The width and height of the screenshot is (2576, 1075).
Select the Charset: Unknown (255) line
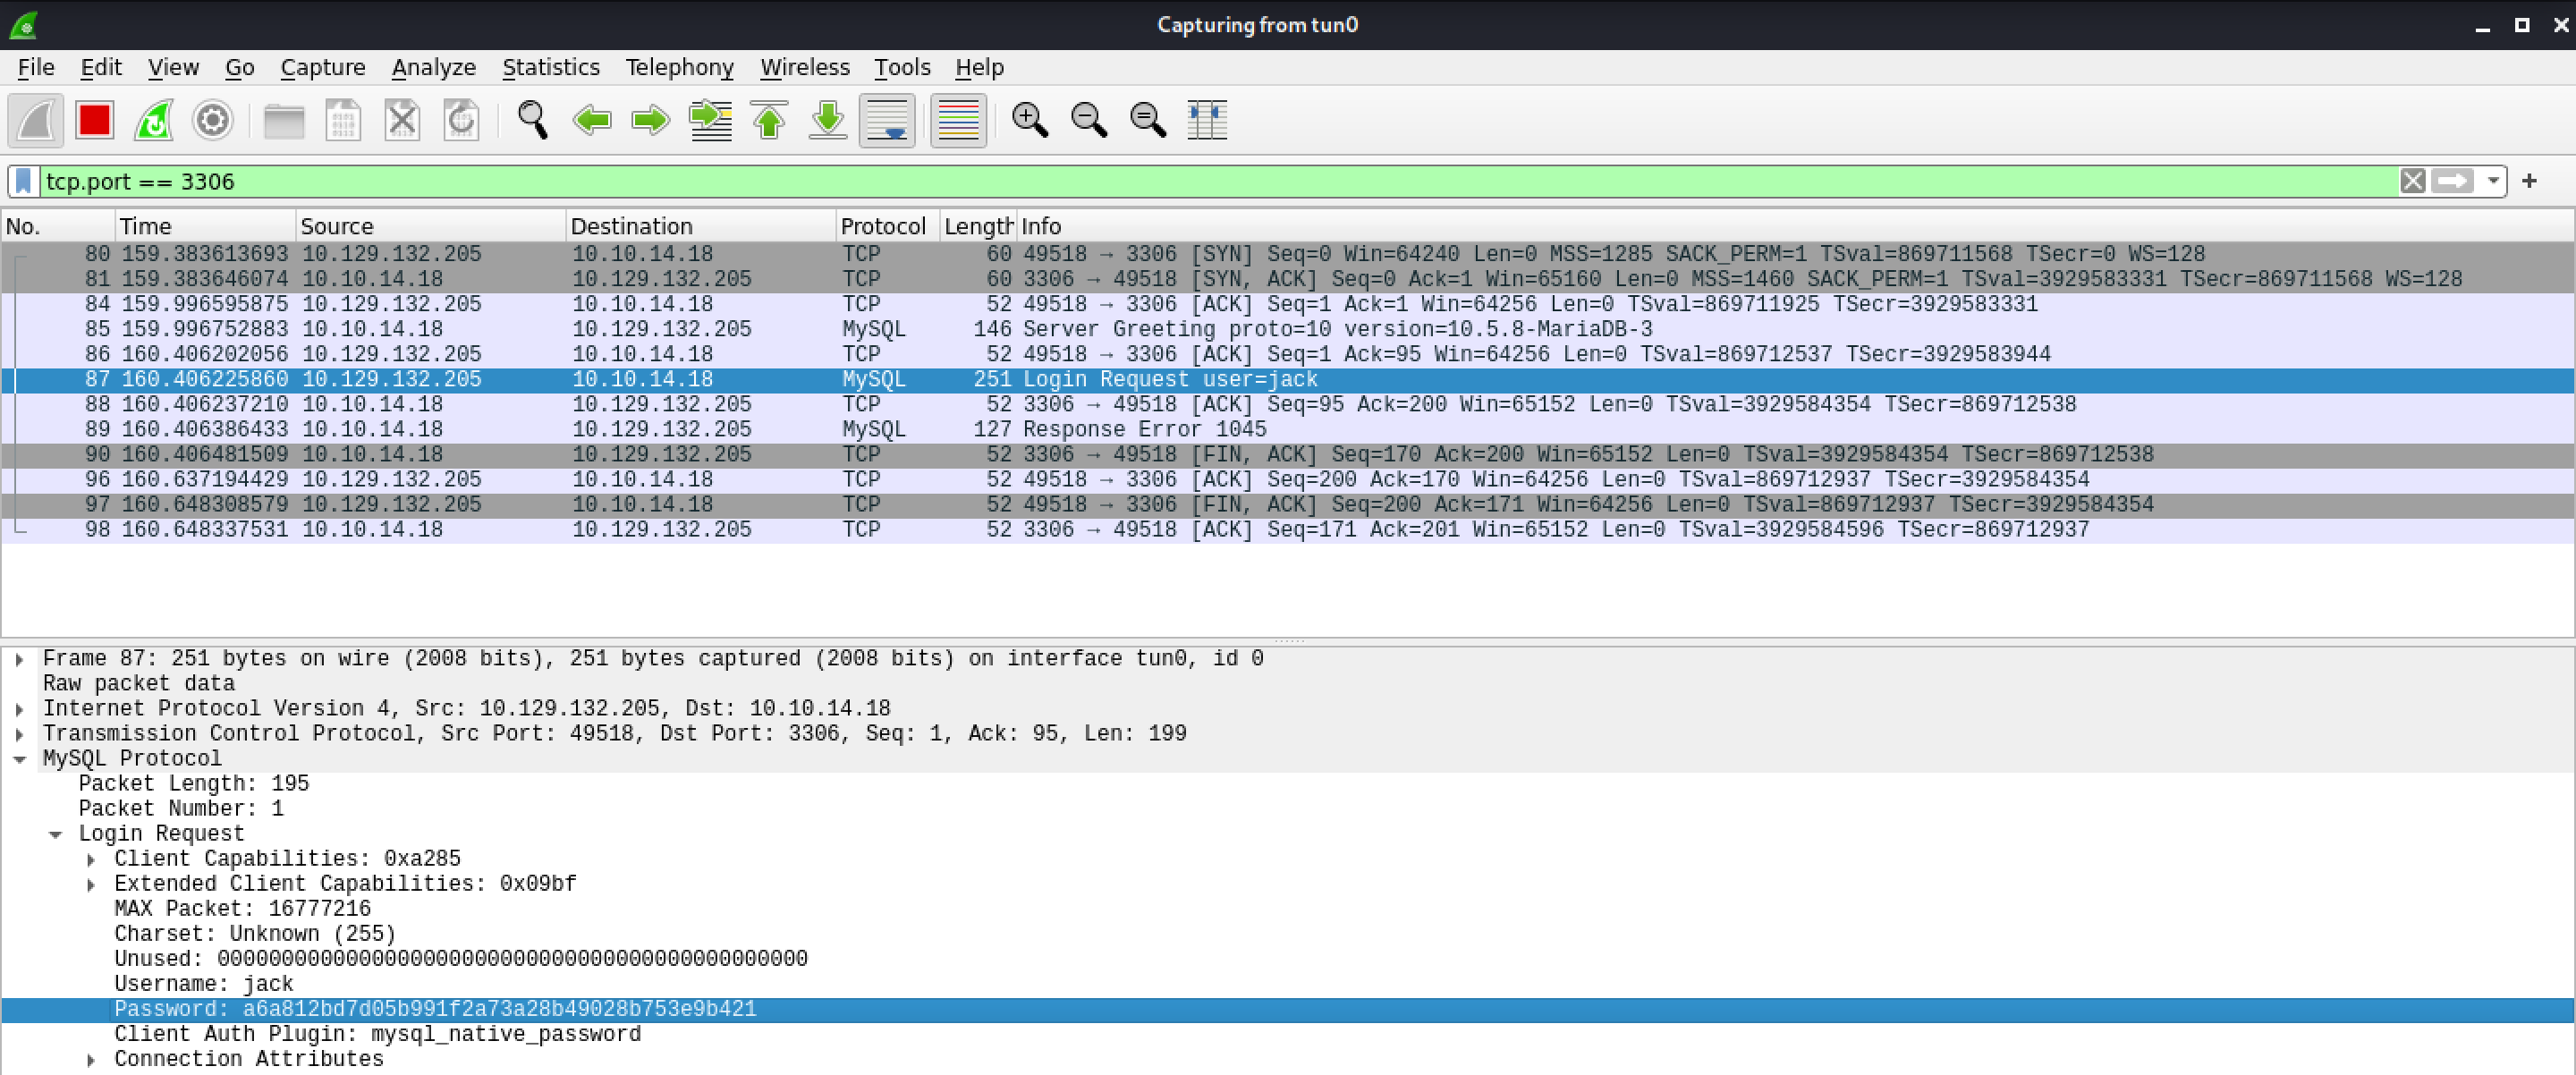[255, 934]
